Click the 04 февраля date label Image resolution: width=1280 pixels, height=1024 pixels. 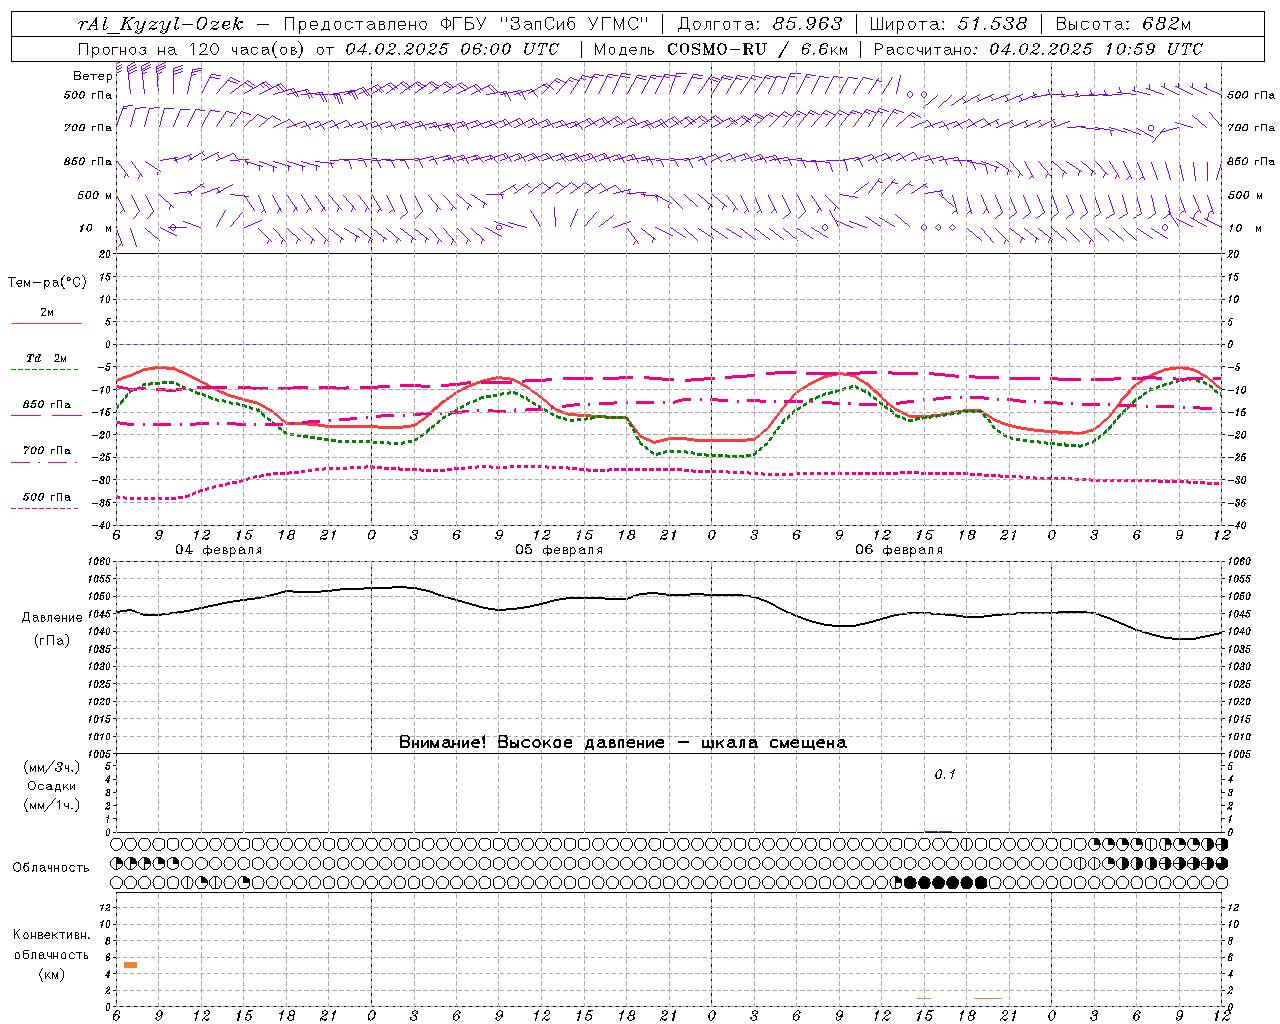tap(218, 550)
